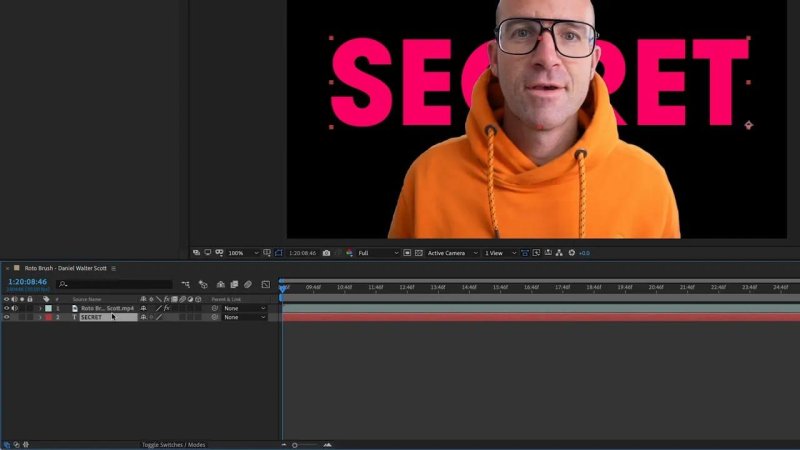Click the Fast Previews icon
This screenshot has width=800, height=450.
[536, 253]
